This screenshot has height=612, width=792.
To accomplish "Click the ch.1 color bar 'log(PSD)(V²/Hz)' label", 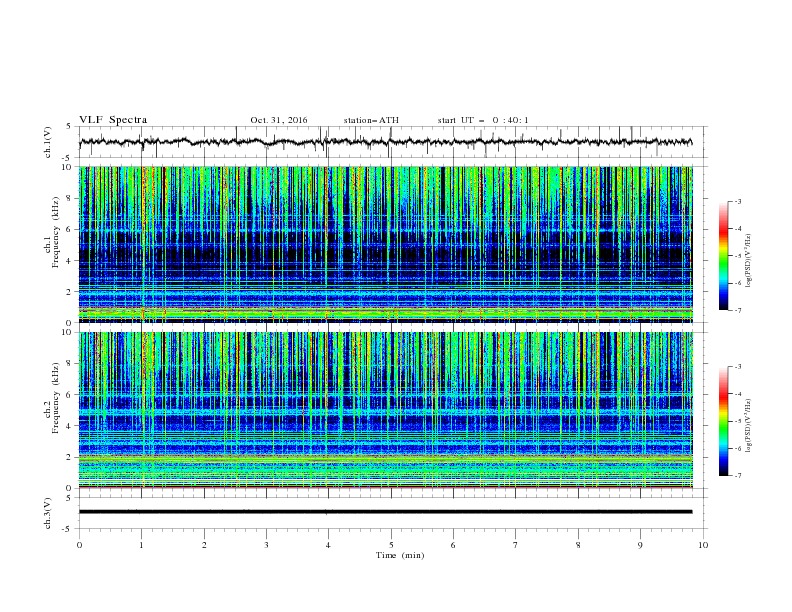I will (x=749, y=261).
